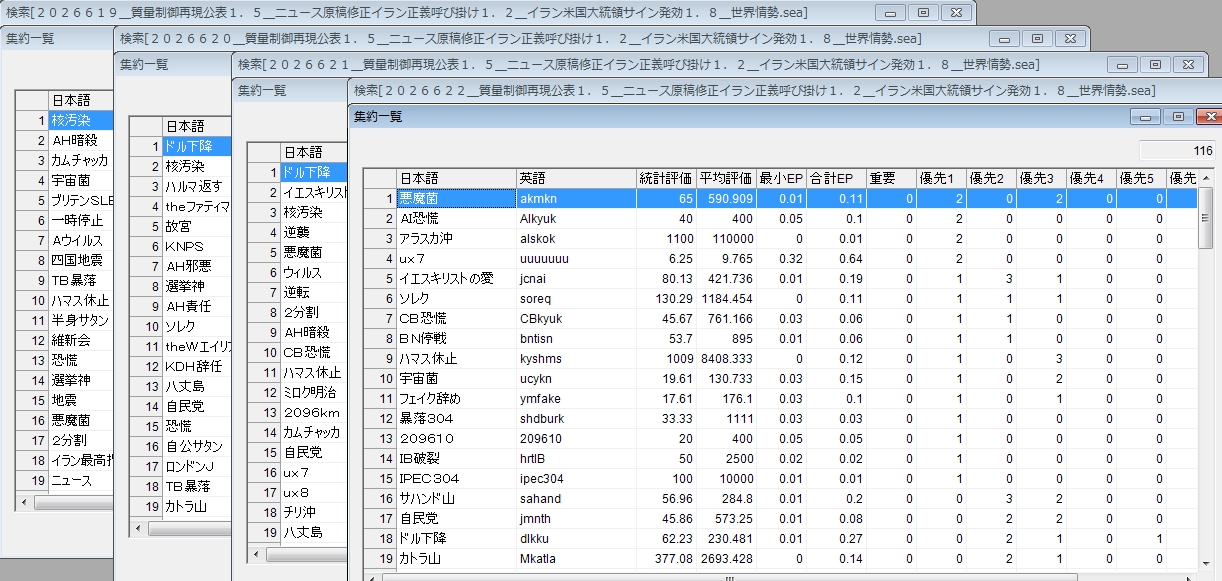
Task: Click the 統計評価 column header
Action: (666, 178)
